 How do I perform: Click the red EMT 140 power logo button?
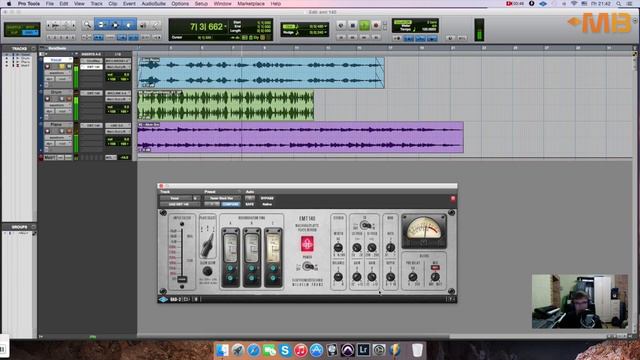point(307,244)
